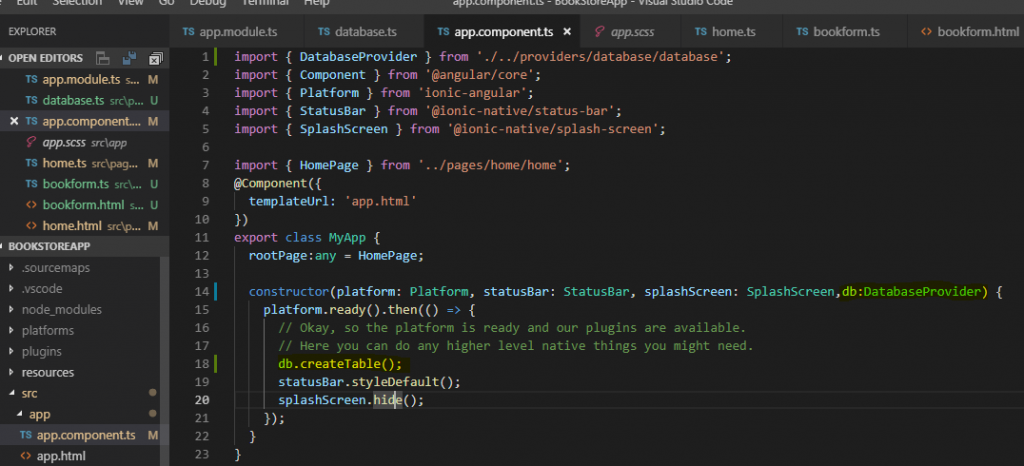
Task: Switch to the app.scss tab
Action: (x=633, y=32)
